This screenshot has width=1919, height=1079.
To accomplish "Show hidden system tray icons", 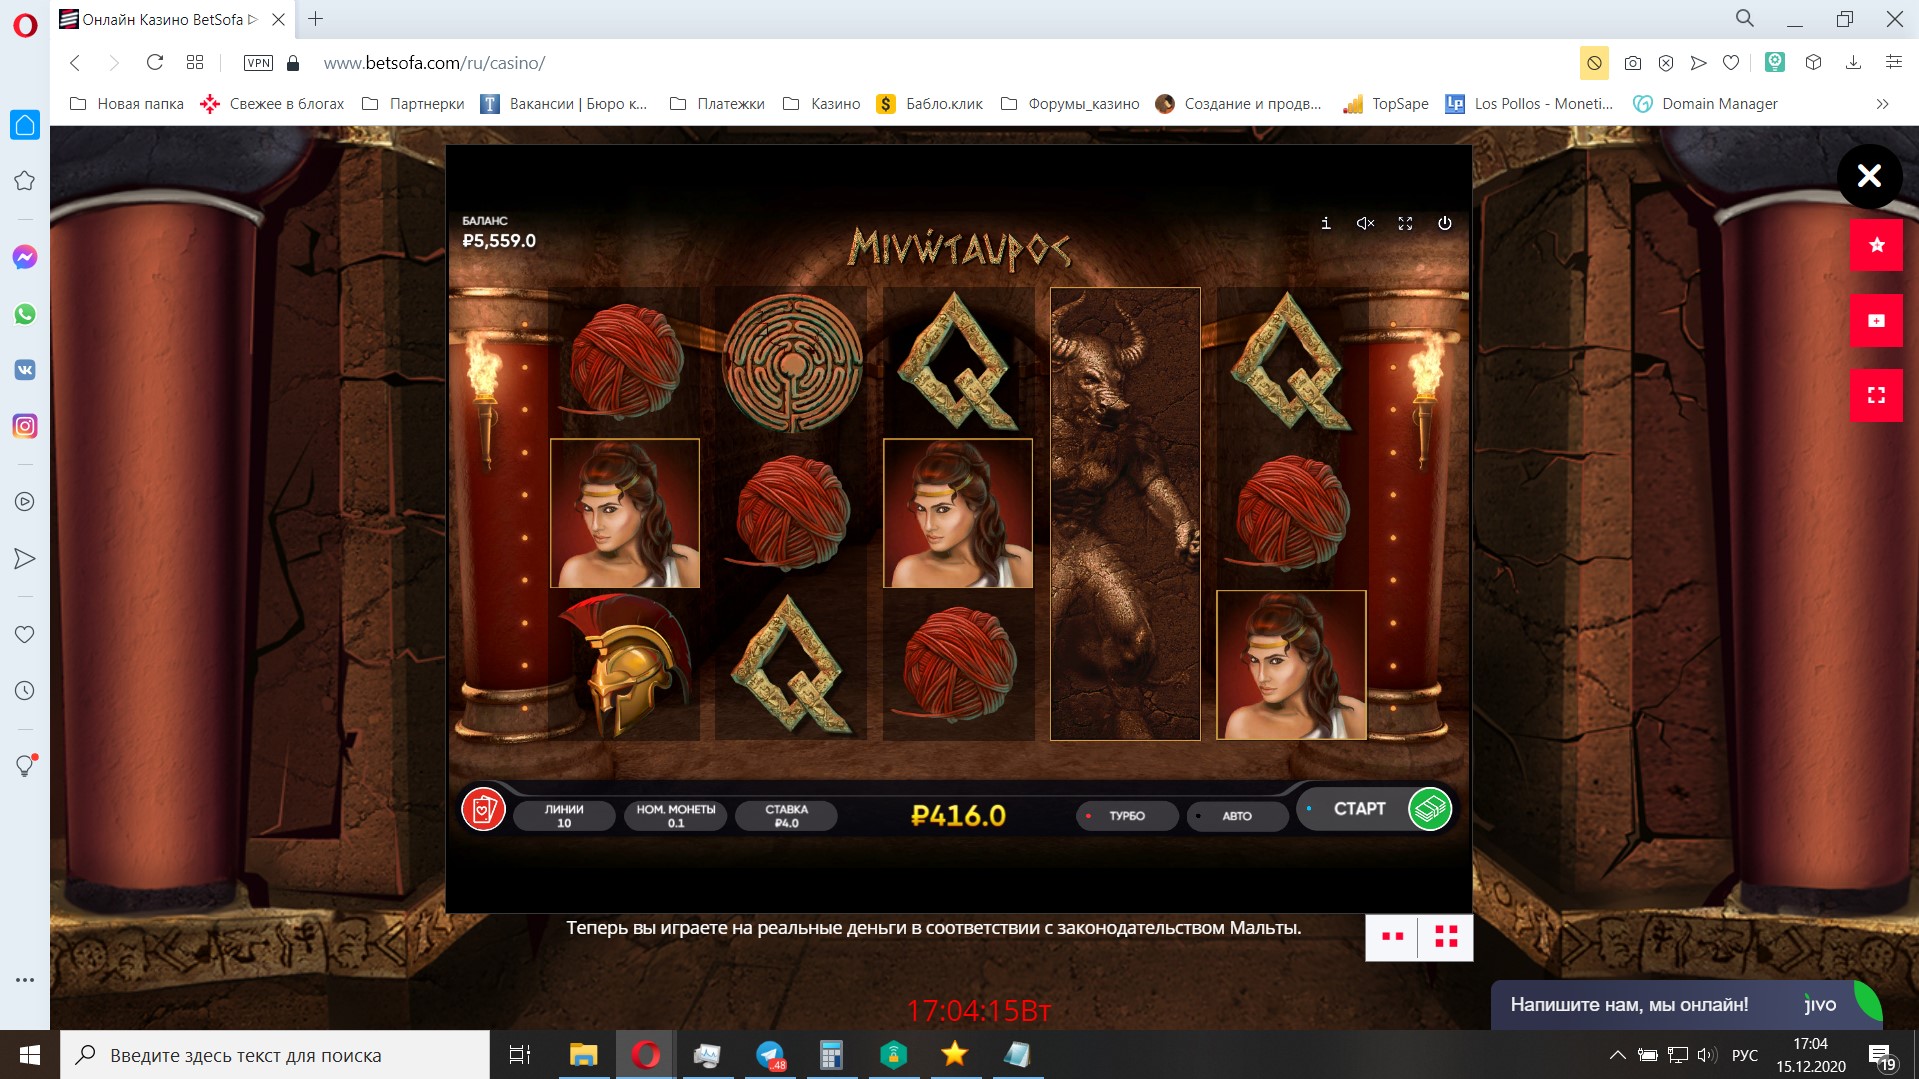I will (x=1617, y=1055).
